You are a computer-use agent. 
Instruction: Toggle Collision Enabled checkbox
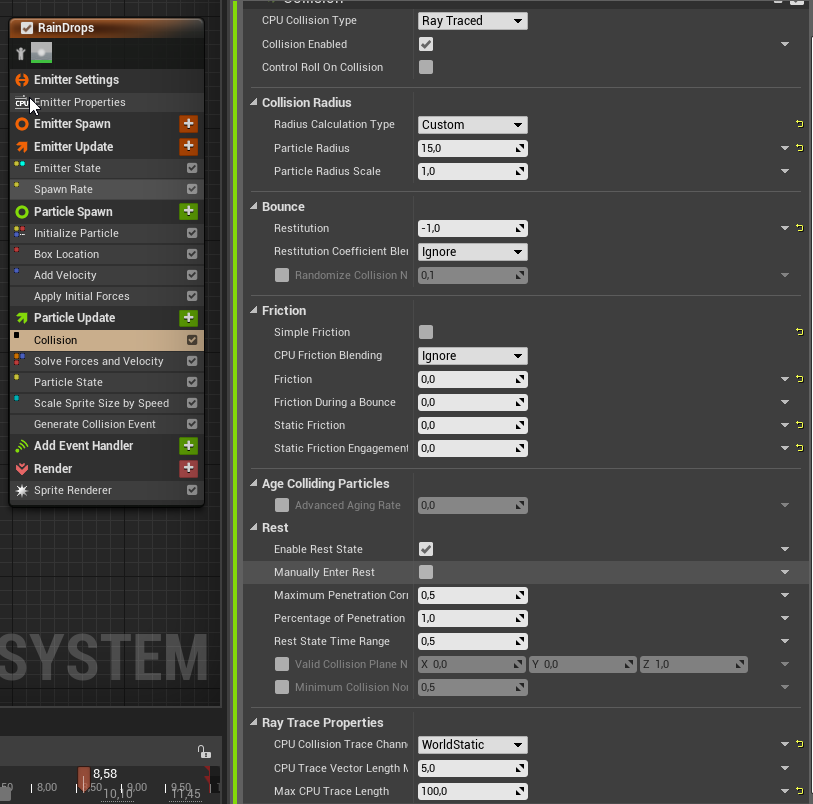(426, 44)
